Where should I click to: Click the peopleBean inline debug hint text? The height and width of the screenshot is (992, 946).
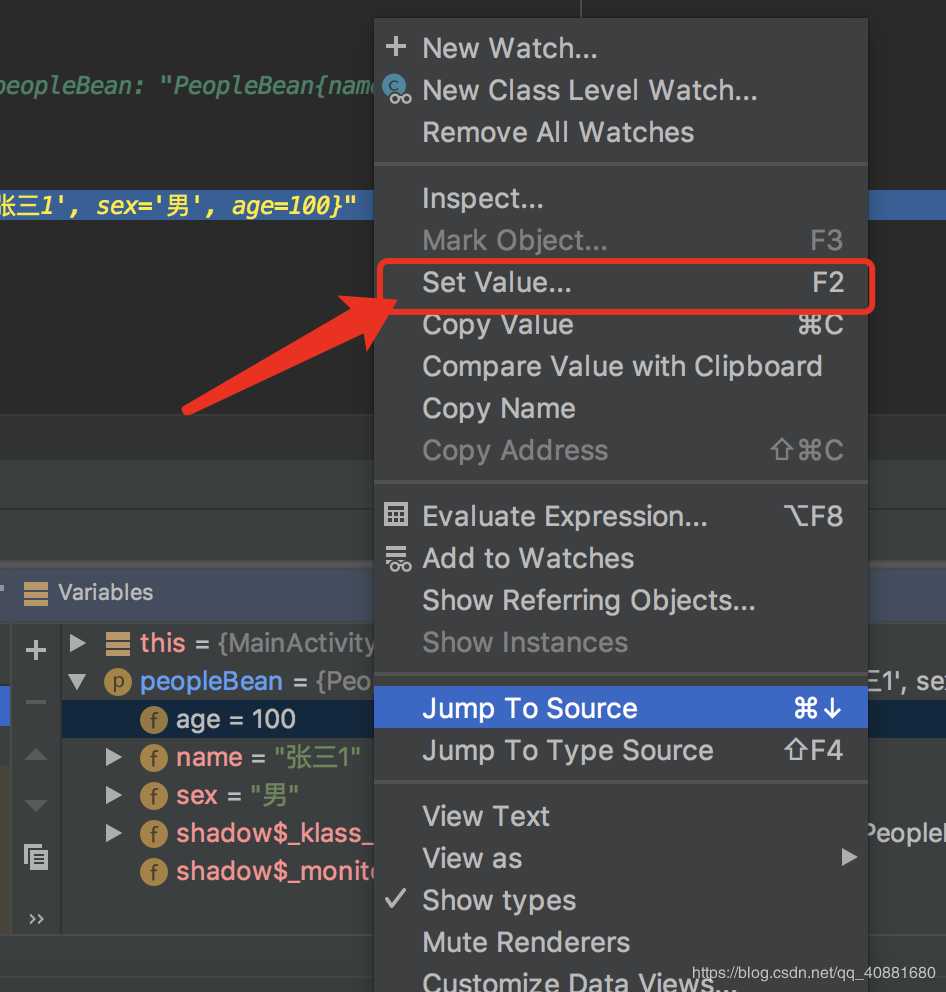pos(187,85)
